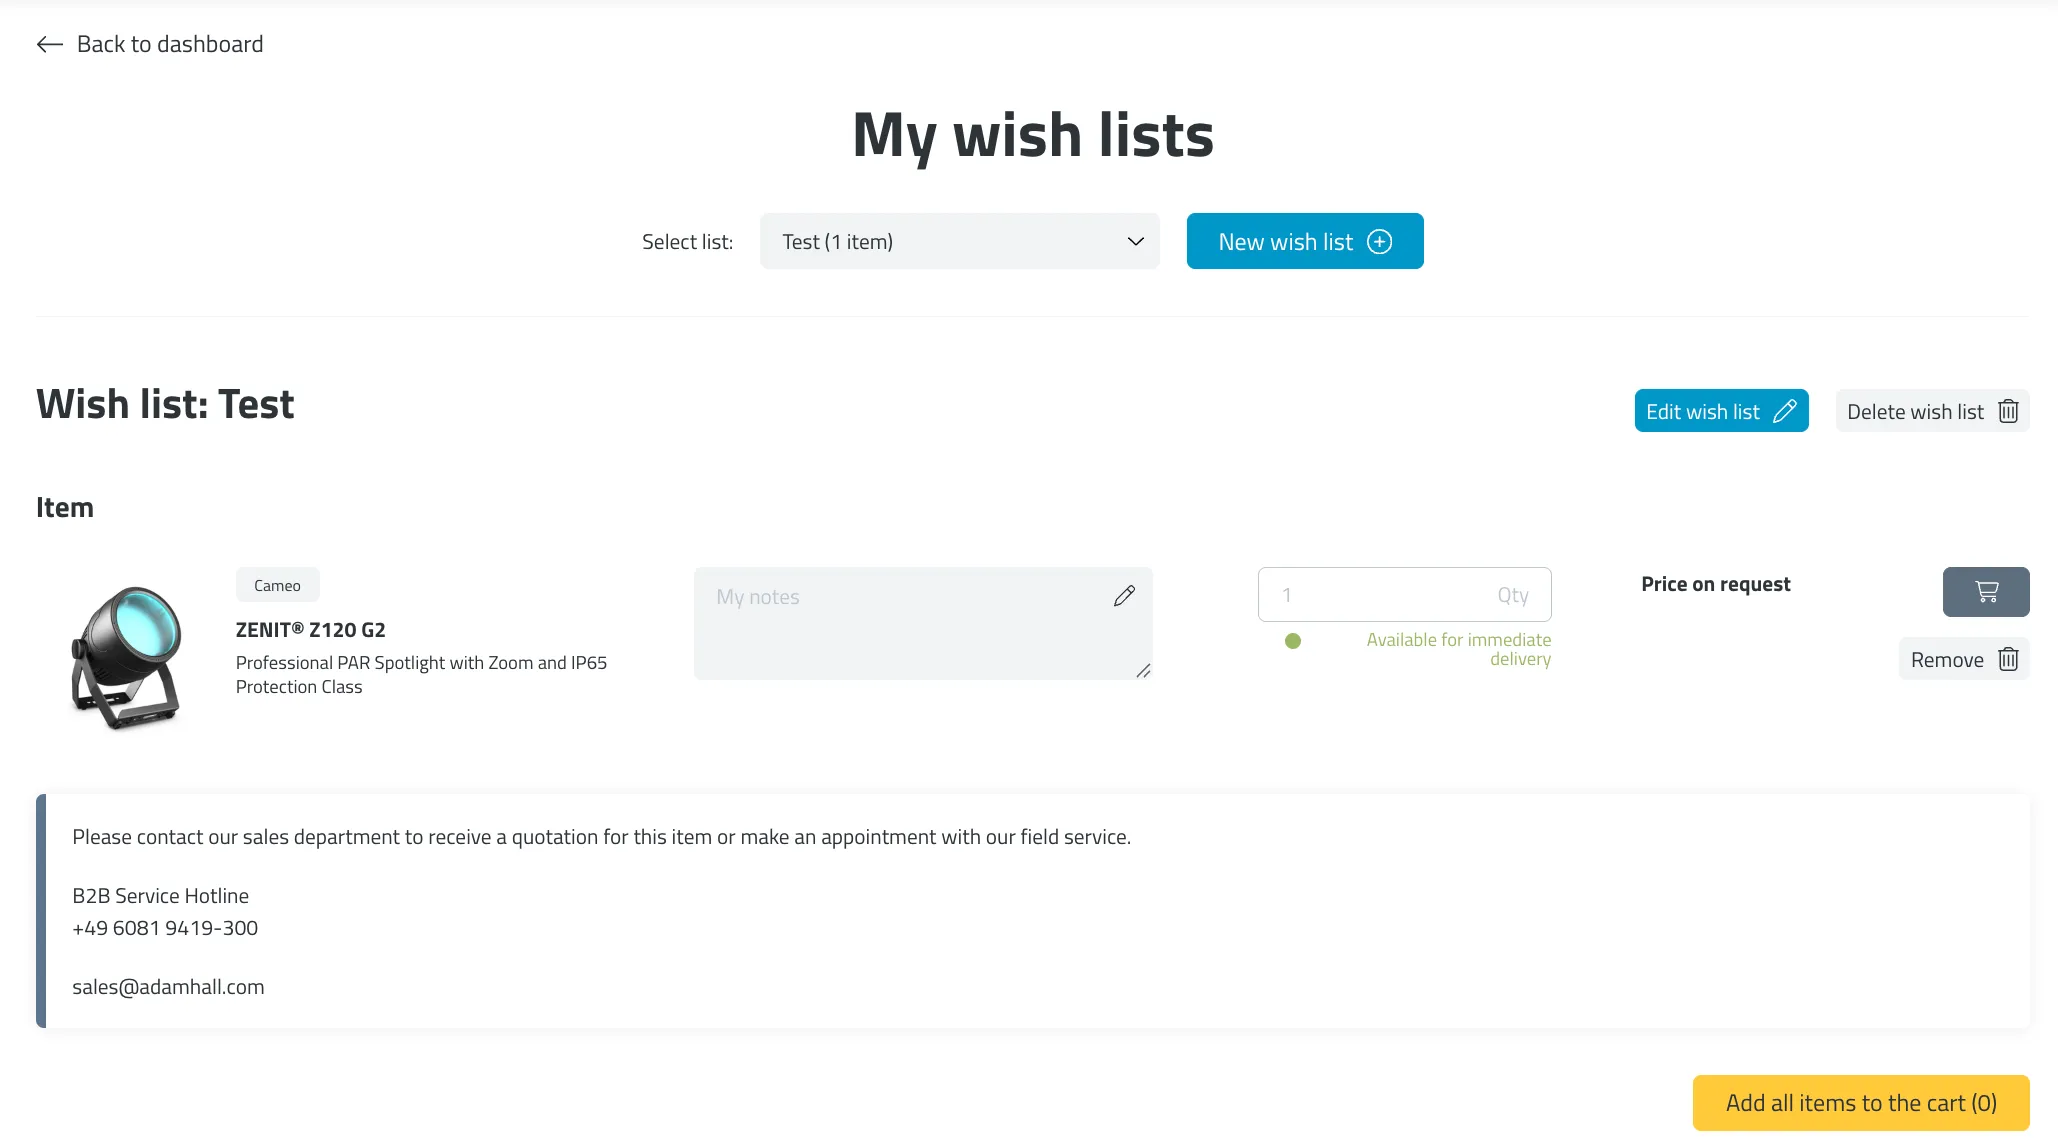Click the dropdown chevron arrow
2058x1148 pixels.
[x=1135, y=241]
